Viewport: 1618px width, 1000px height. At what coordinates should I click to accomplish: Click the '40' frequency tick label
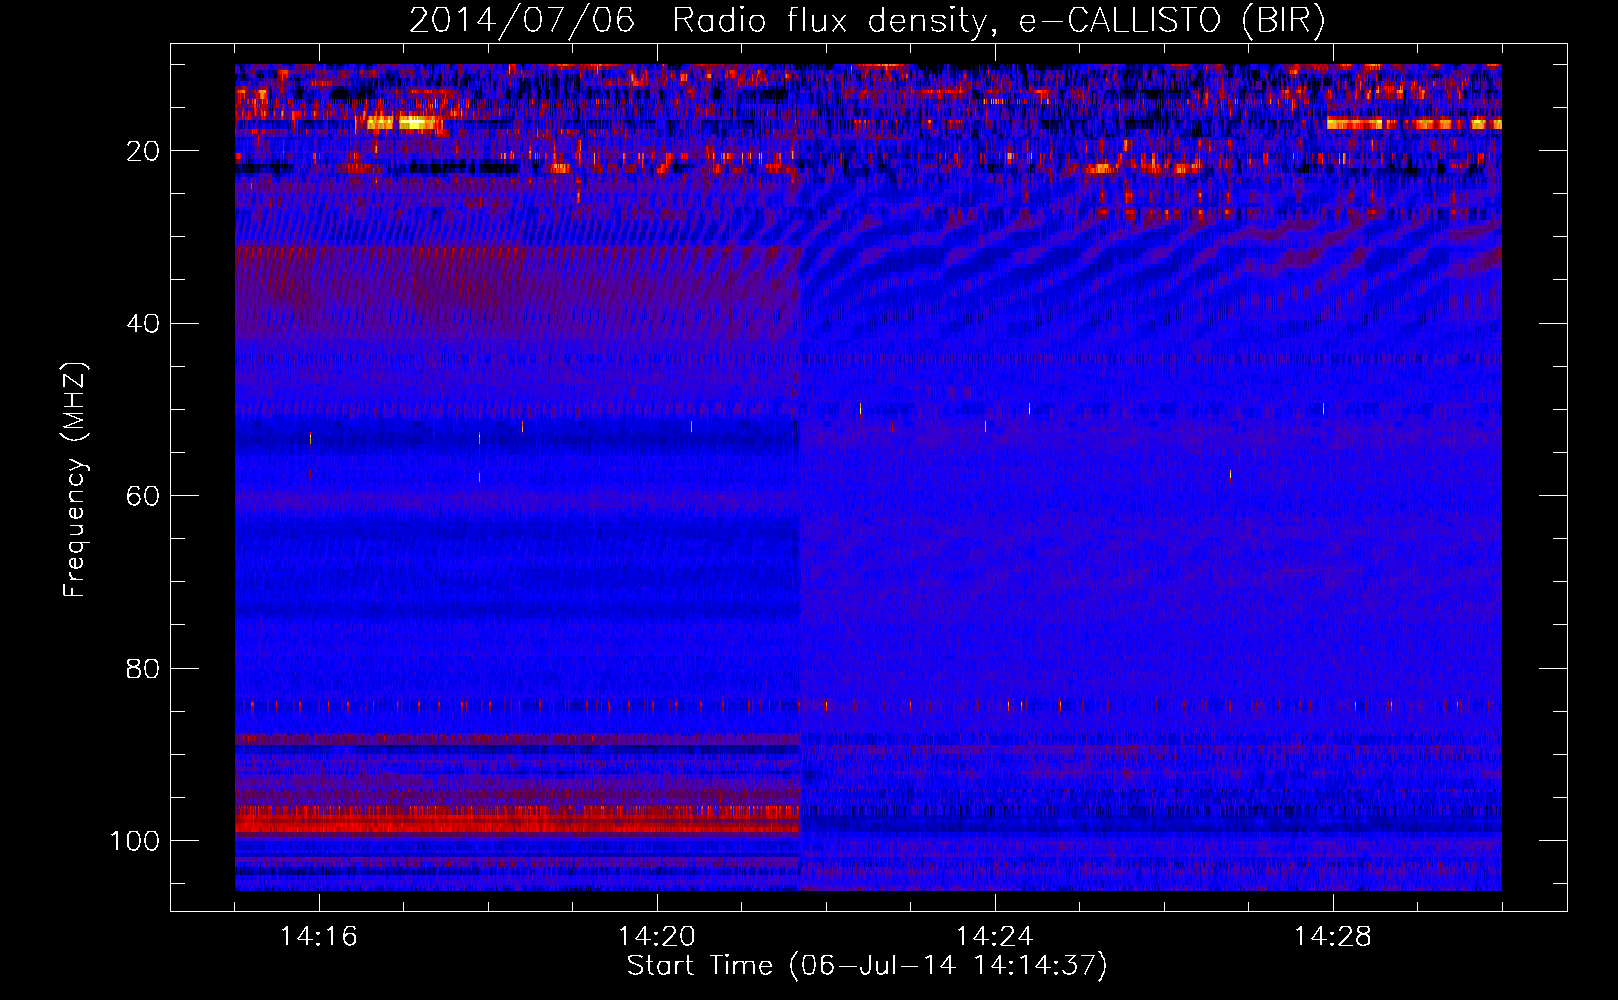144,324
